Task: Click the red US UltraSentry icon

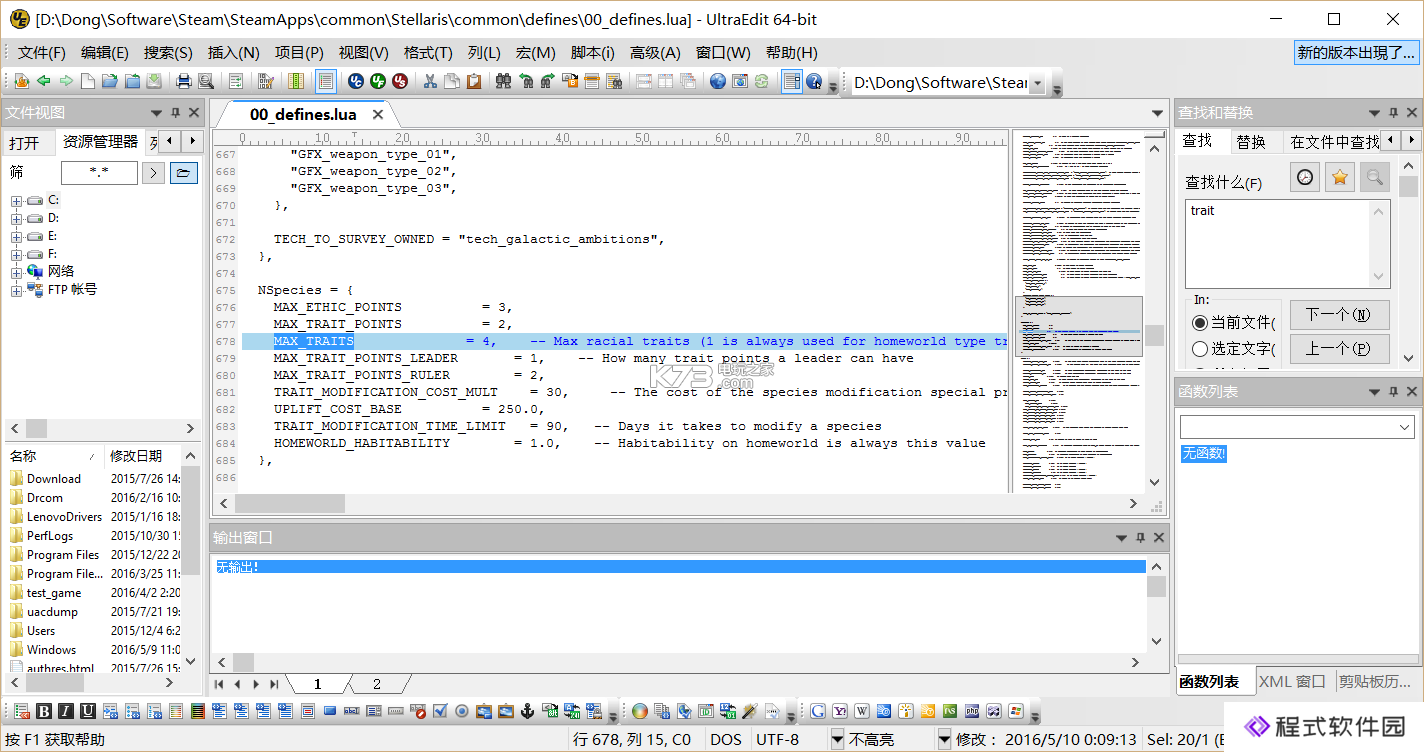Action: (x=400, y=82)
